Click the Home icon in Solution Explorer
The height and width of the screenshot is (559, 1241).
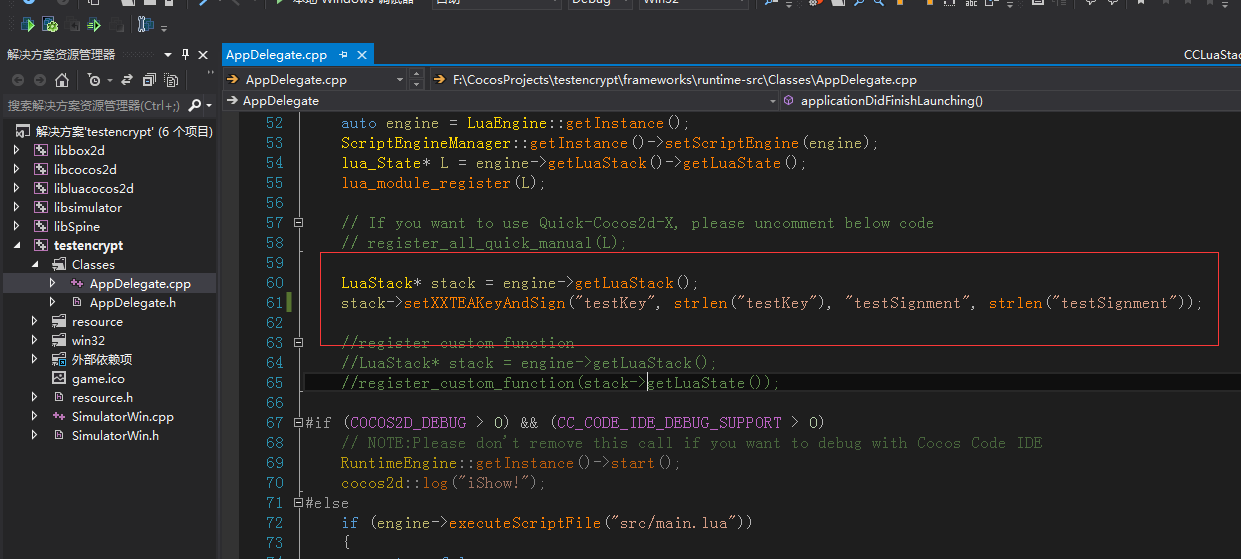(62, 80)
